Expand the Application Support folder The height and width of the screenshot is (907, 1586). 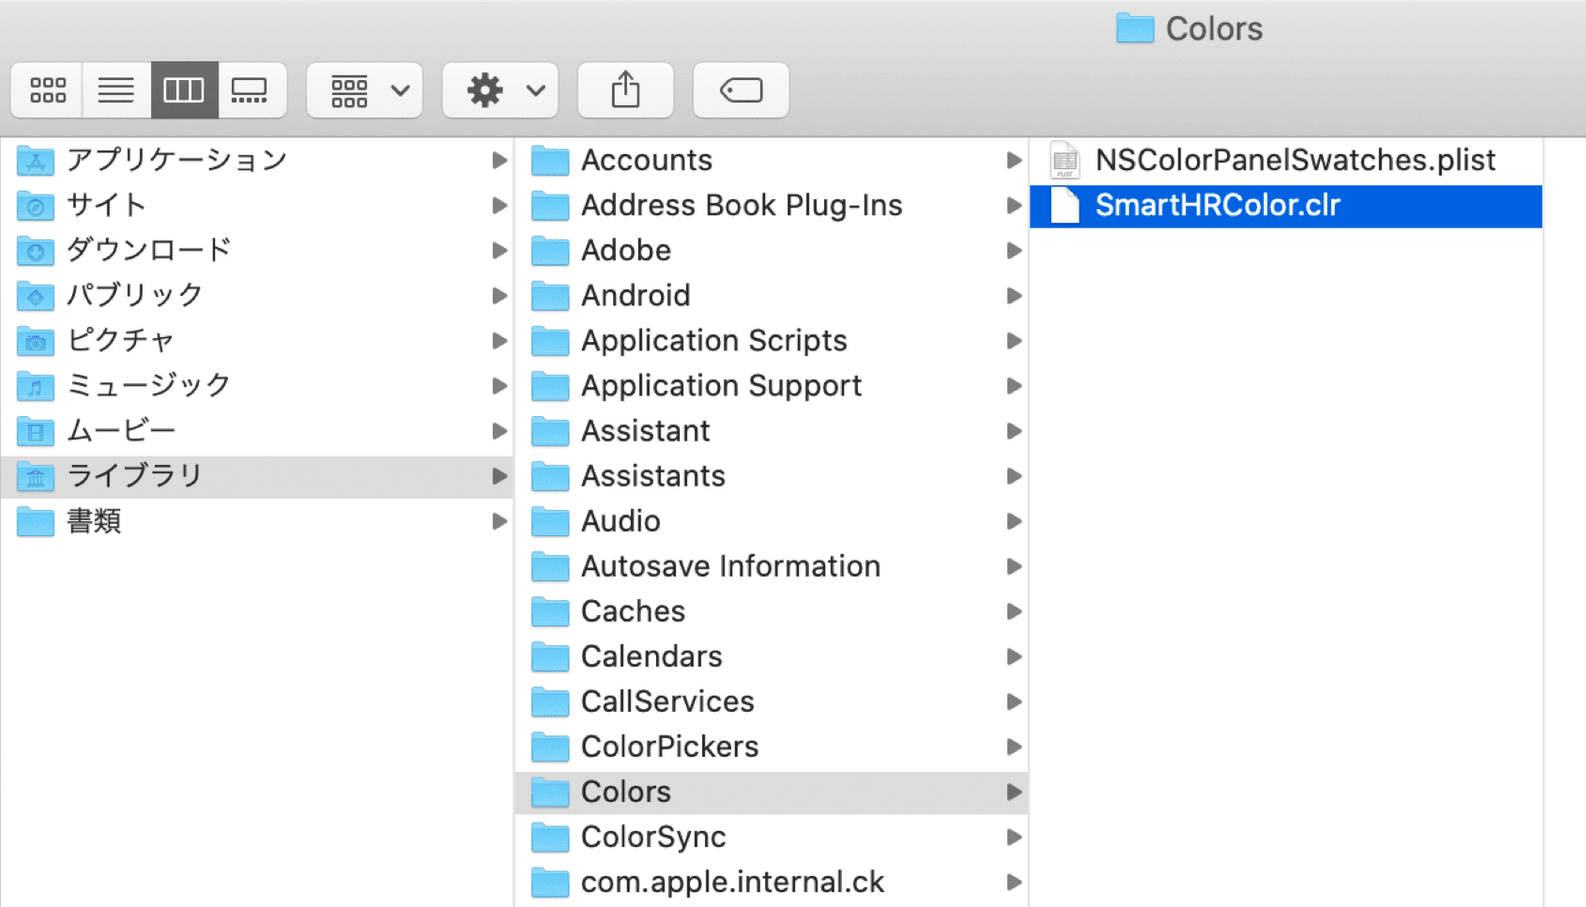pos(722,385)
